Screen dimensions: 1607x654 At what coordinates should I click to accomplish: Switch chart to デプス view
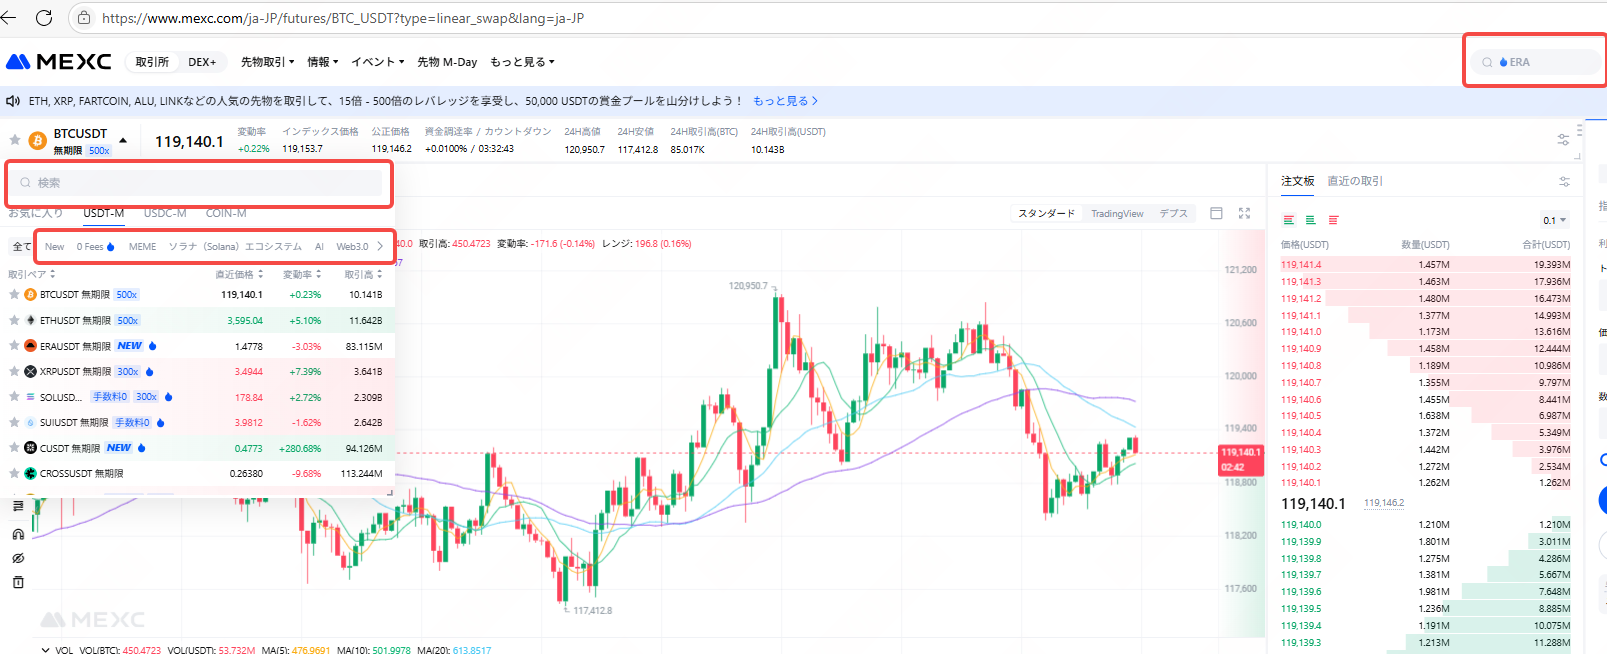tap(1174, 214)
